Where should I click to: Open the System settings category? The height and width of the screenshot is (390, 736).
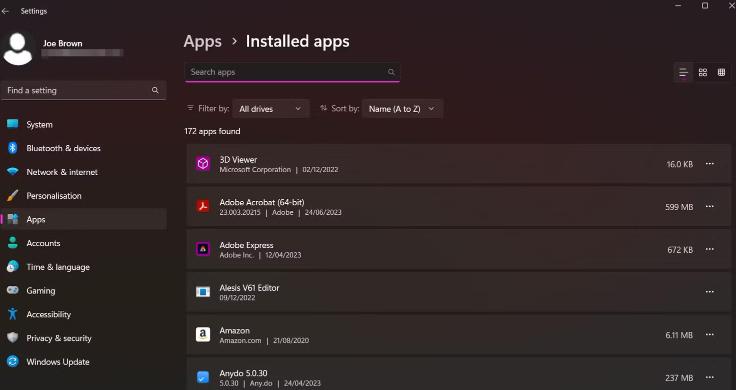pos(84,124)
